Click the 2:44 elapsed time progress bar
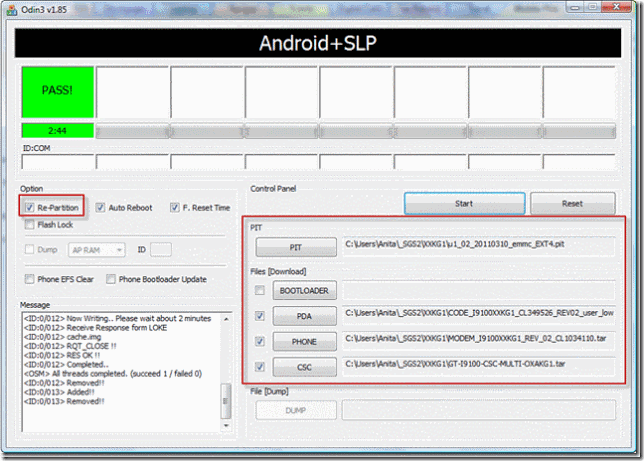 58,131
